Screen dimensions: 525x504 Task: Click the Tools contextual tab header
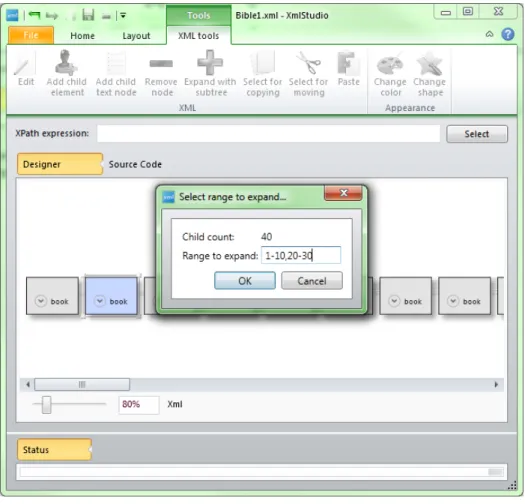click(x=199, y=15)
